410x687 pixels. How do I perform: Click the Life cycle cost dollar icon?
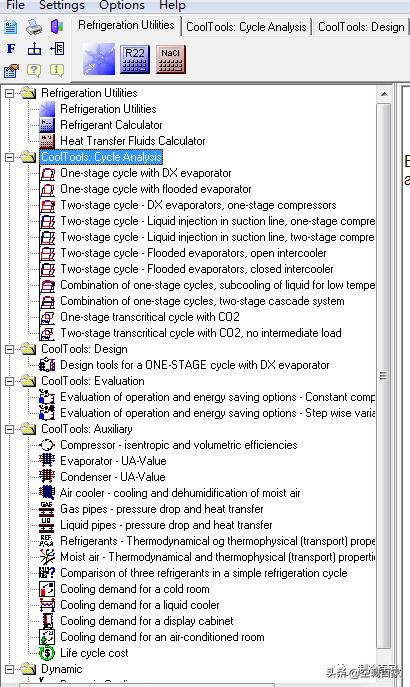[46, 653]
